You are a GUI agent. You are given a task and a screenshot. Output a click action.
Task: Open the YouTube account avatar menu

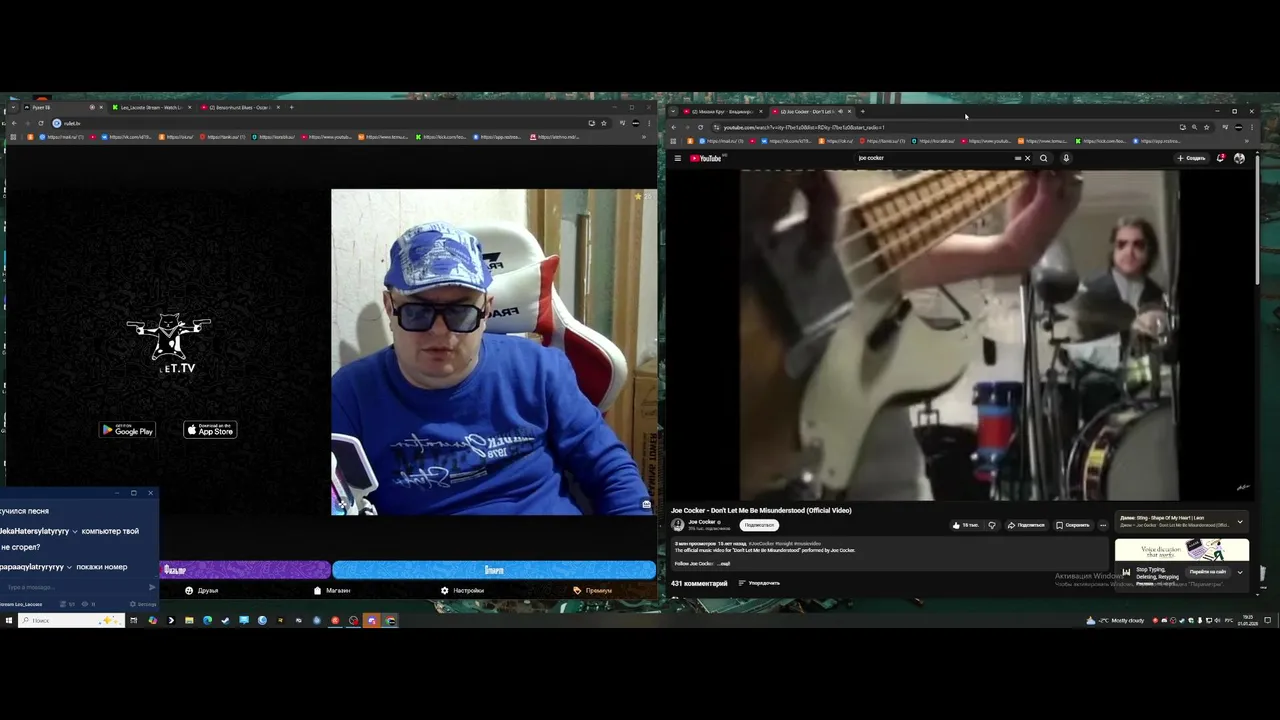[x=1239, y=158]
